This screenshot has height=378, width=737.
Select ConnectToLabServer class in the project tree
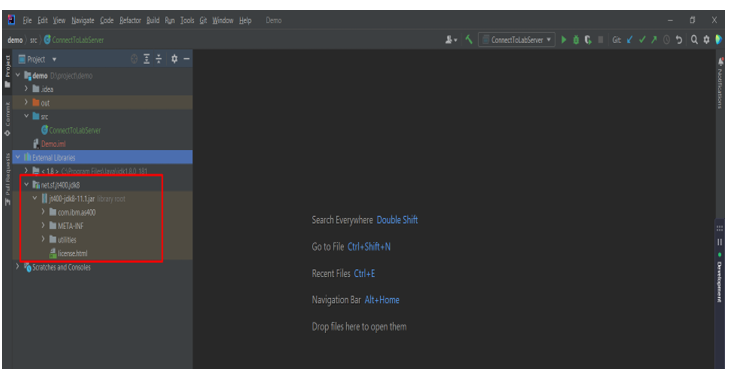coord(71,130)
